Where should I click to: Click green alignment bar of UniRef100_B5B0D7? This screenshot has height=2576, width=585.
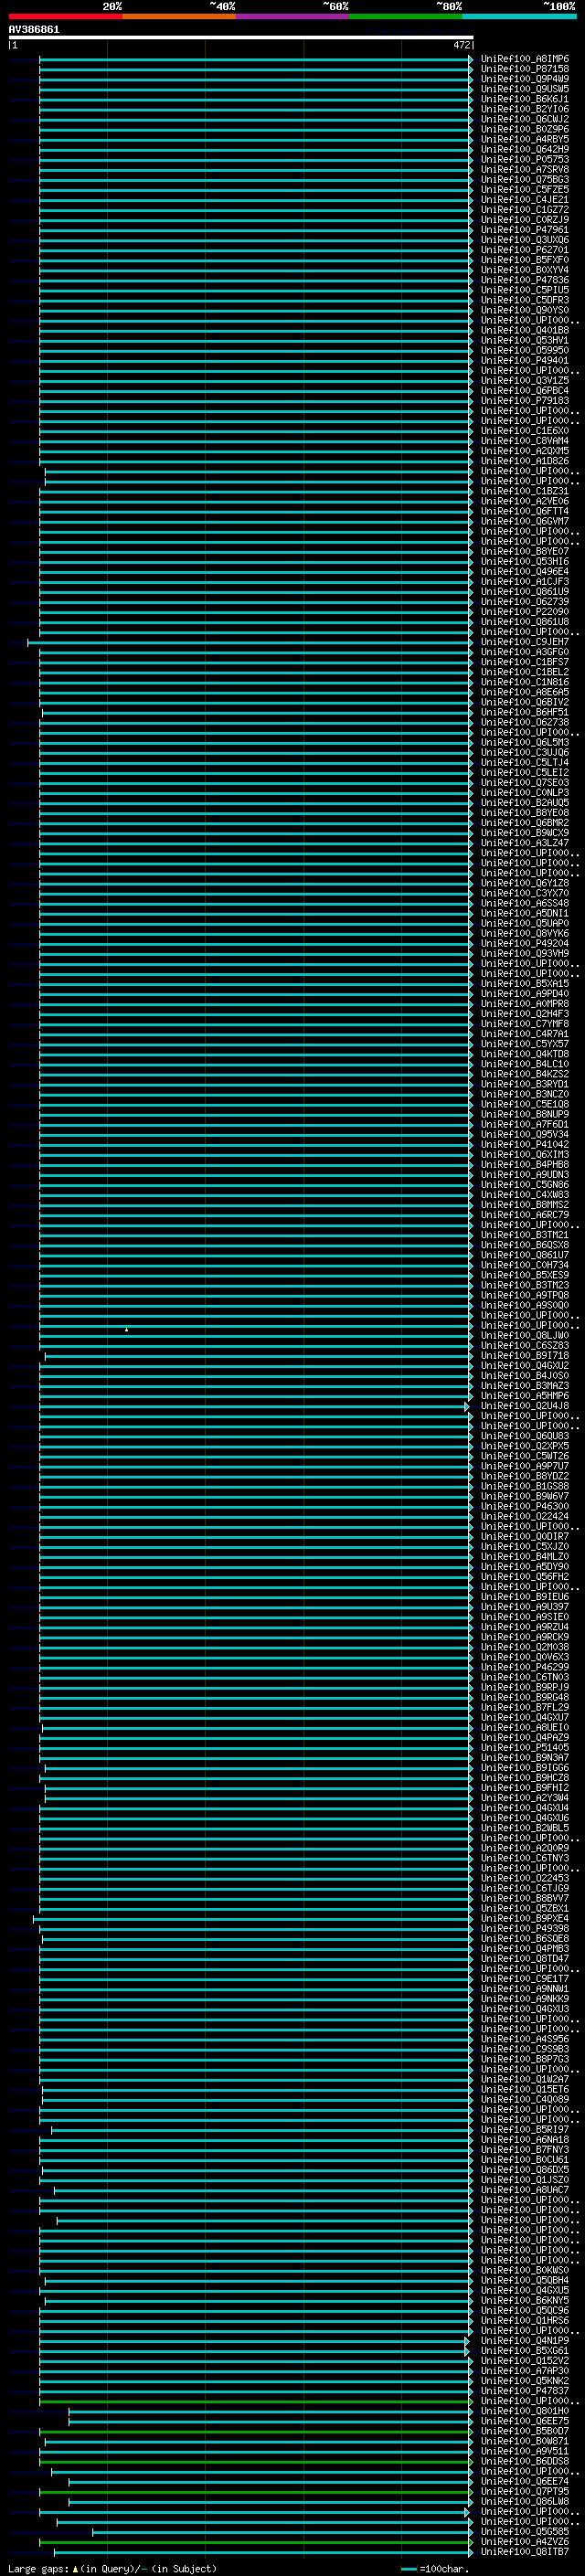[x=255, y=2432]
